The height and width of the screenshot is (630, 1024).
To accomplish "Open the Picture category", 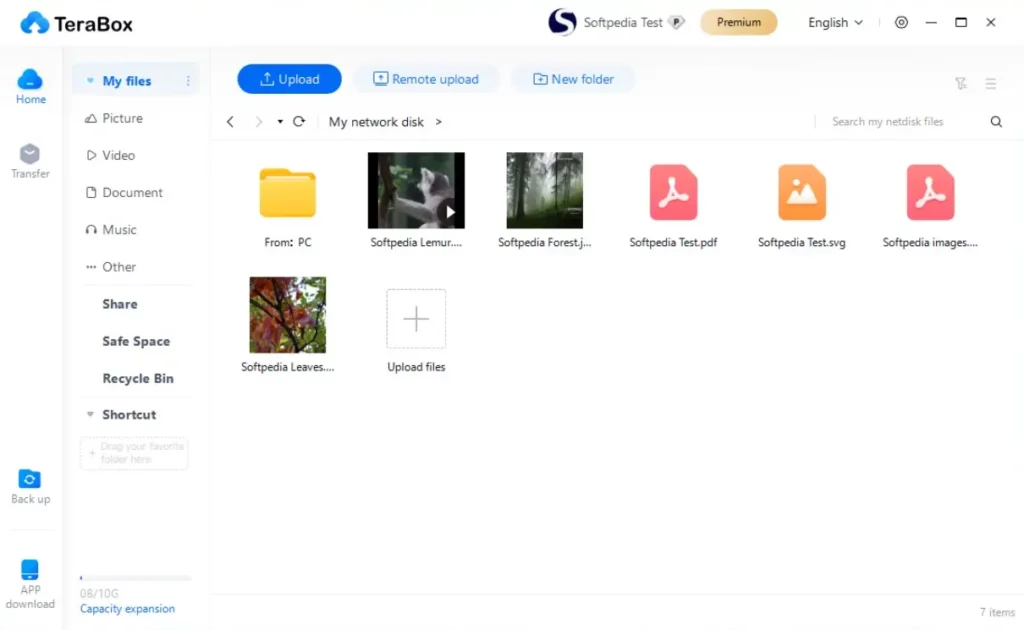I will pyautogui.click(x=120, y=118).
